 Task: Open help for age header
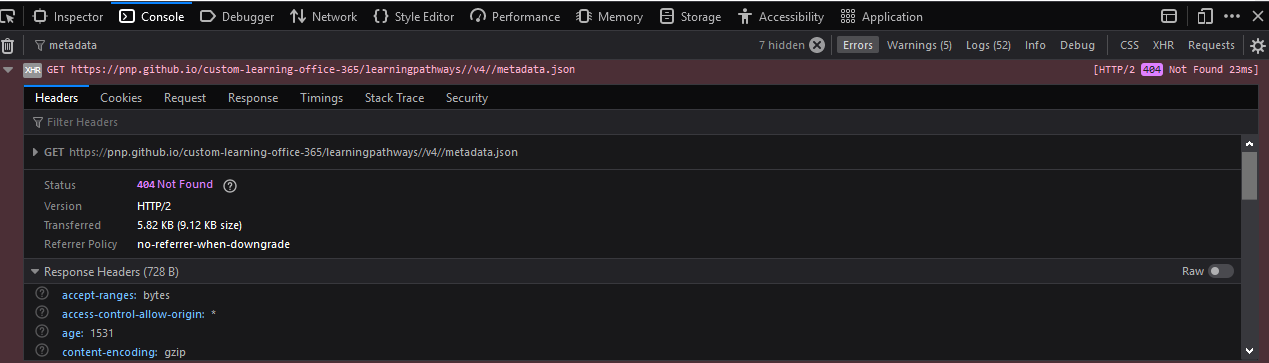(42, 332)
